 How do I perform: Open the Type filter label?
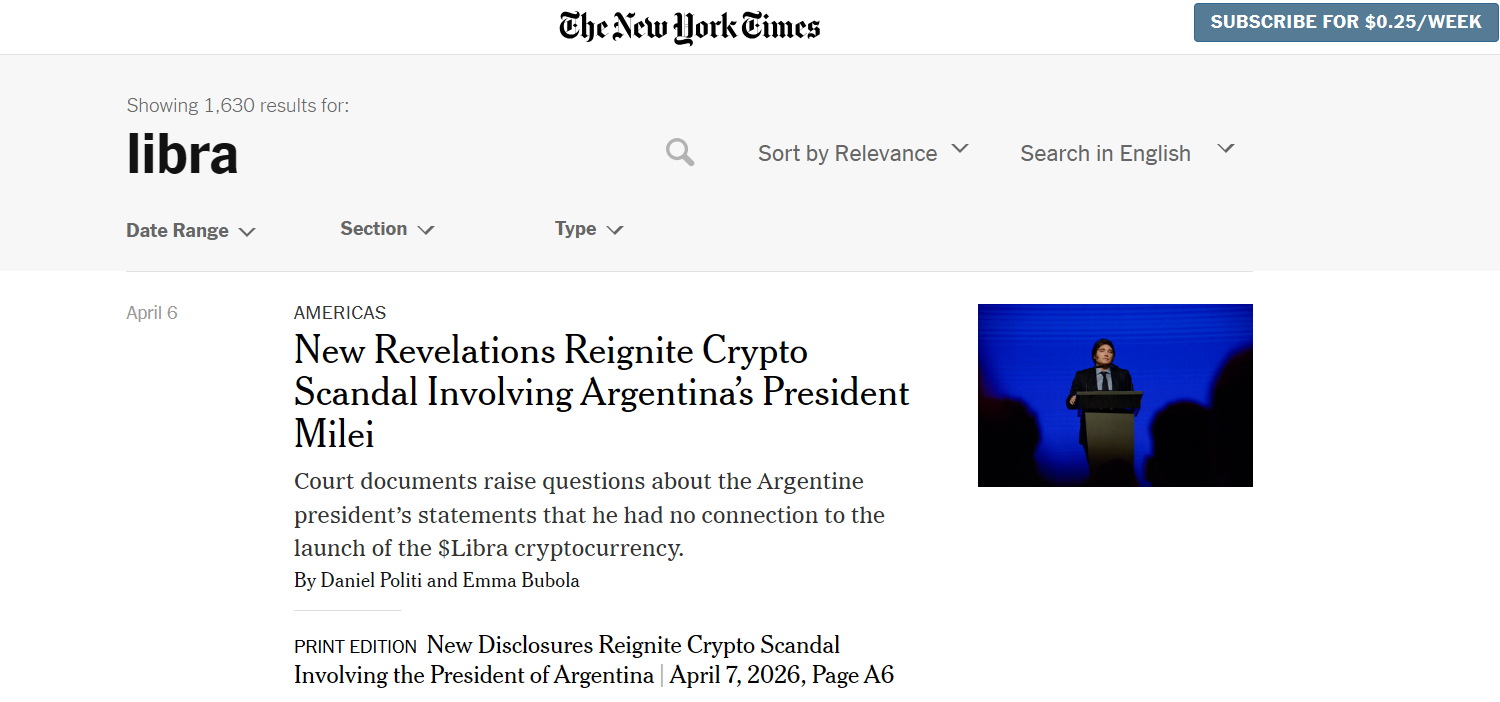coord(575,229)
